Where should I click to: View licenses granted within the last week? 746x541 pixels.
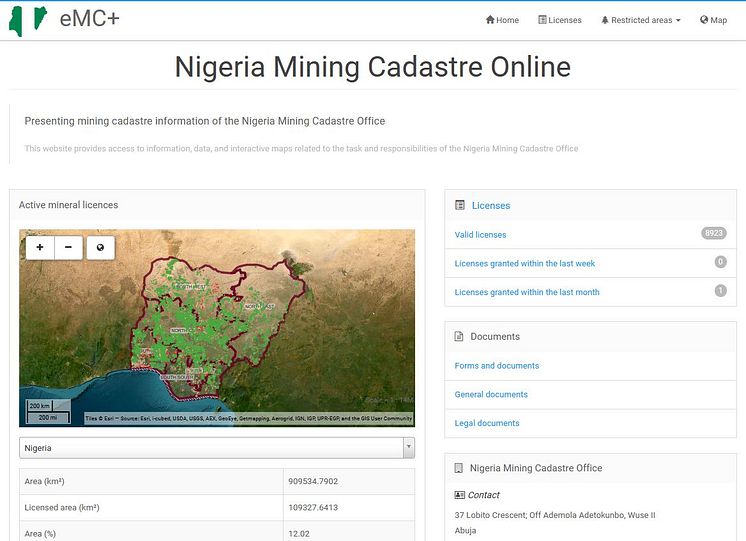click(x=524, y=264)
